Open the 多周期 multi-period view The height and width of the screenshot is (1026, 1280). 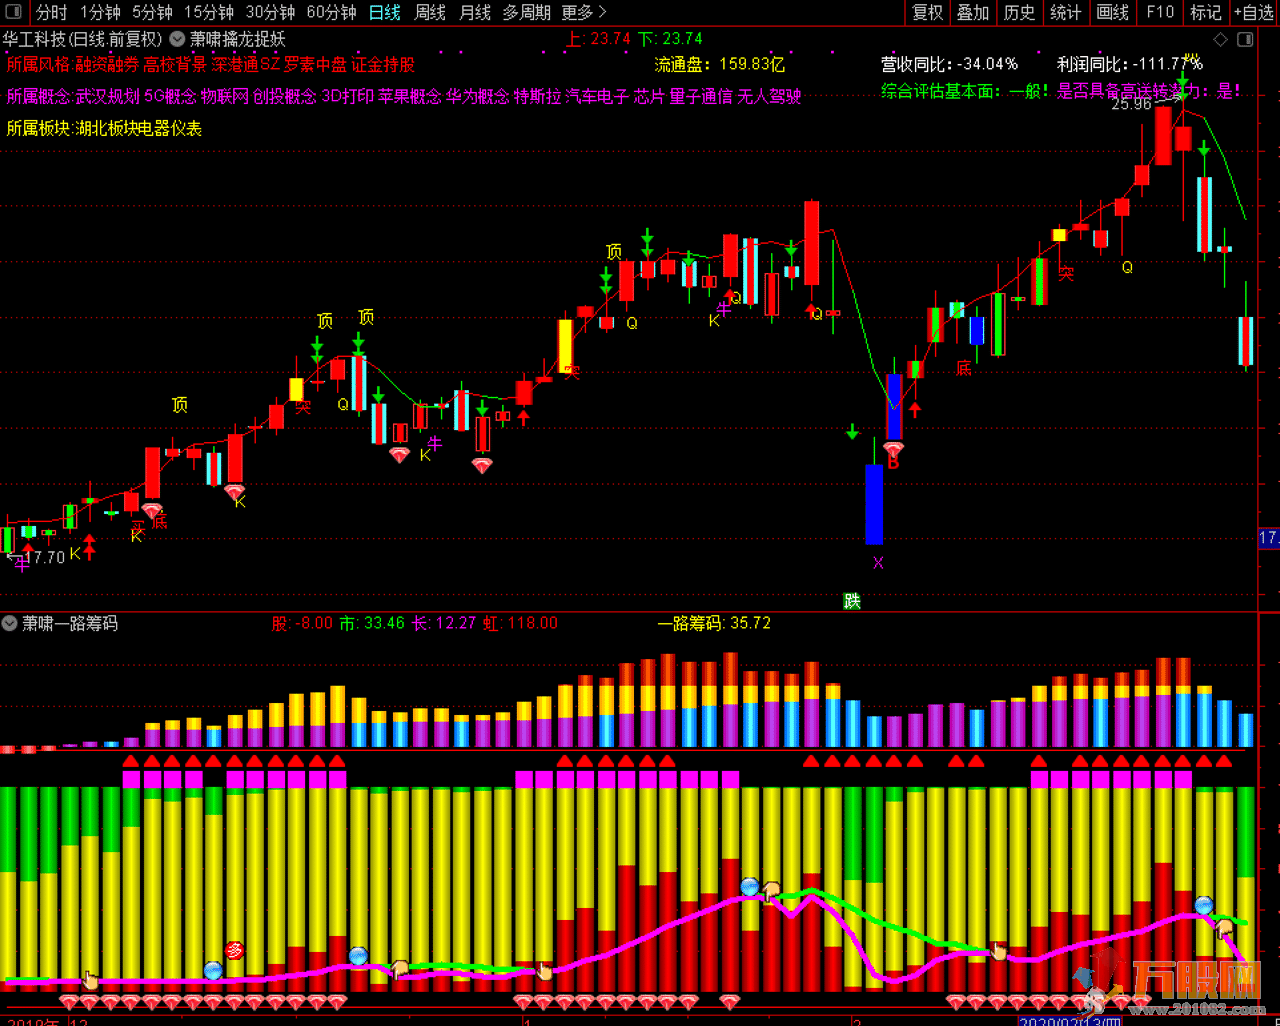[526, 12]
